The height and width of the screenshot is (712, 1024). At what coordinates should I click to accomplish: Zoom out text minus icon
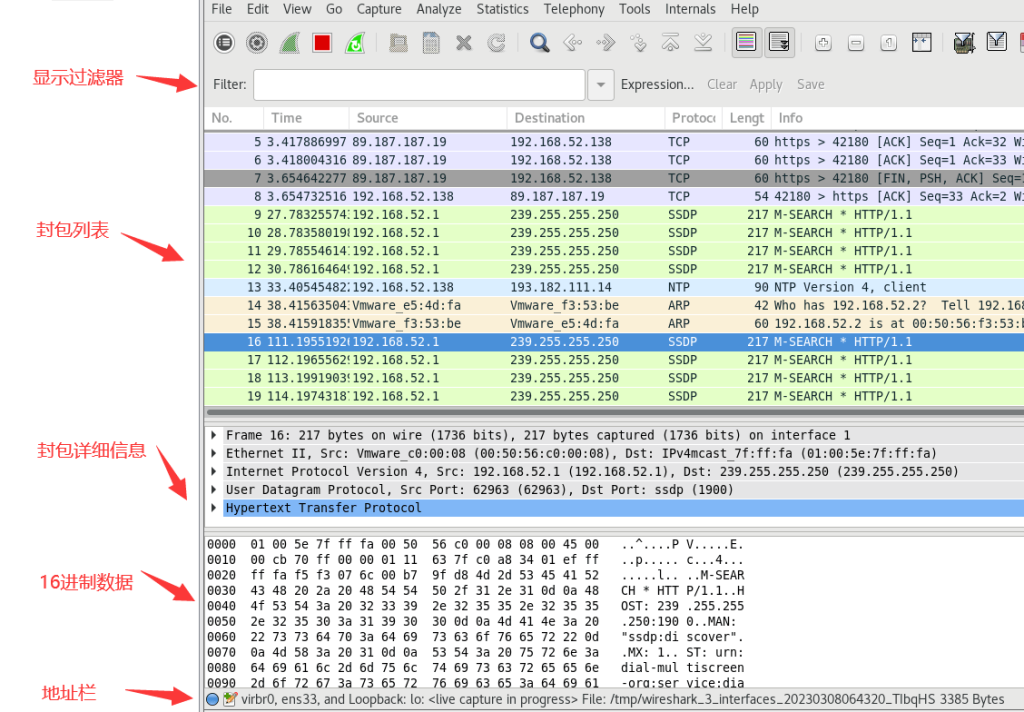(856, 43)
